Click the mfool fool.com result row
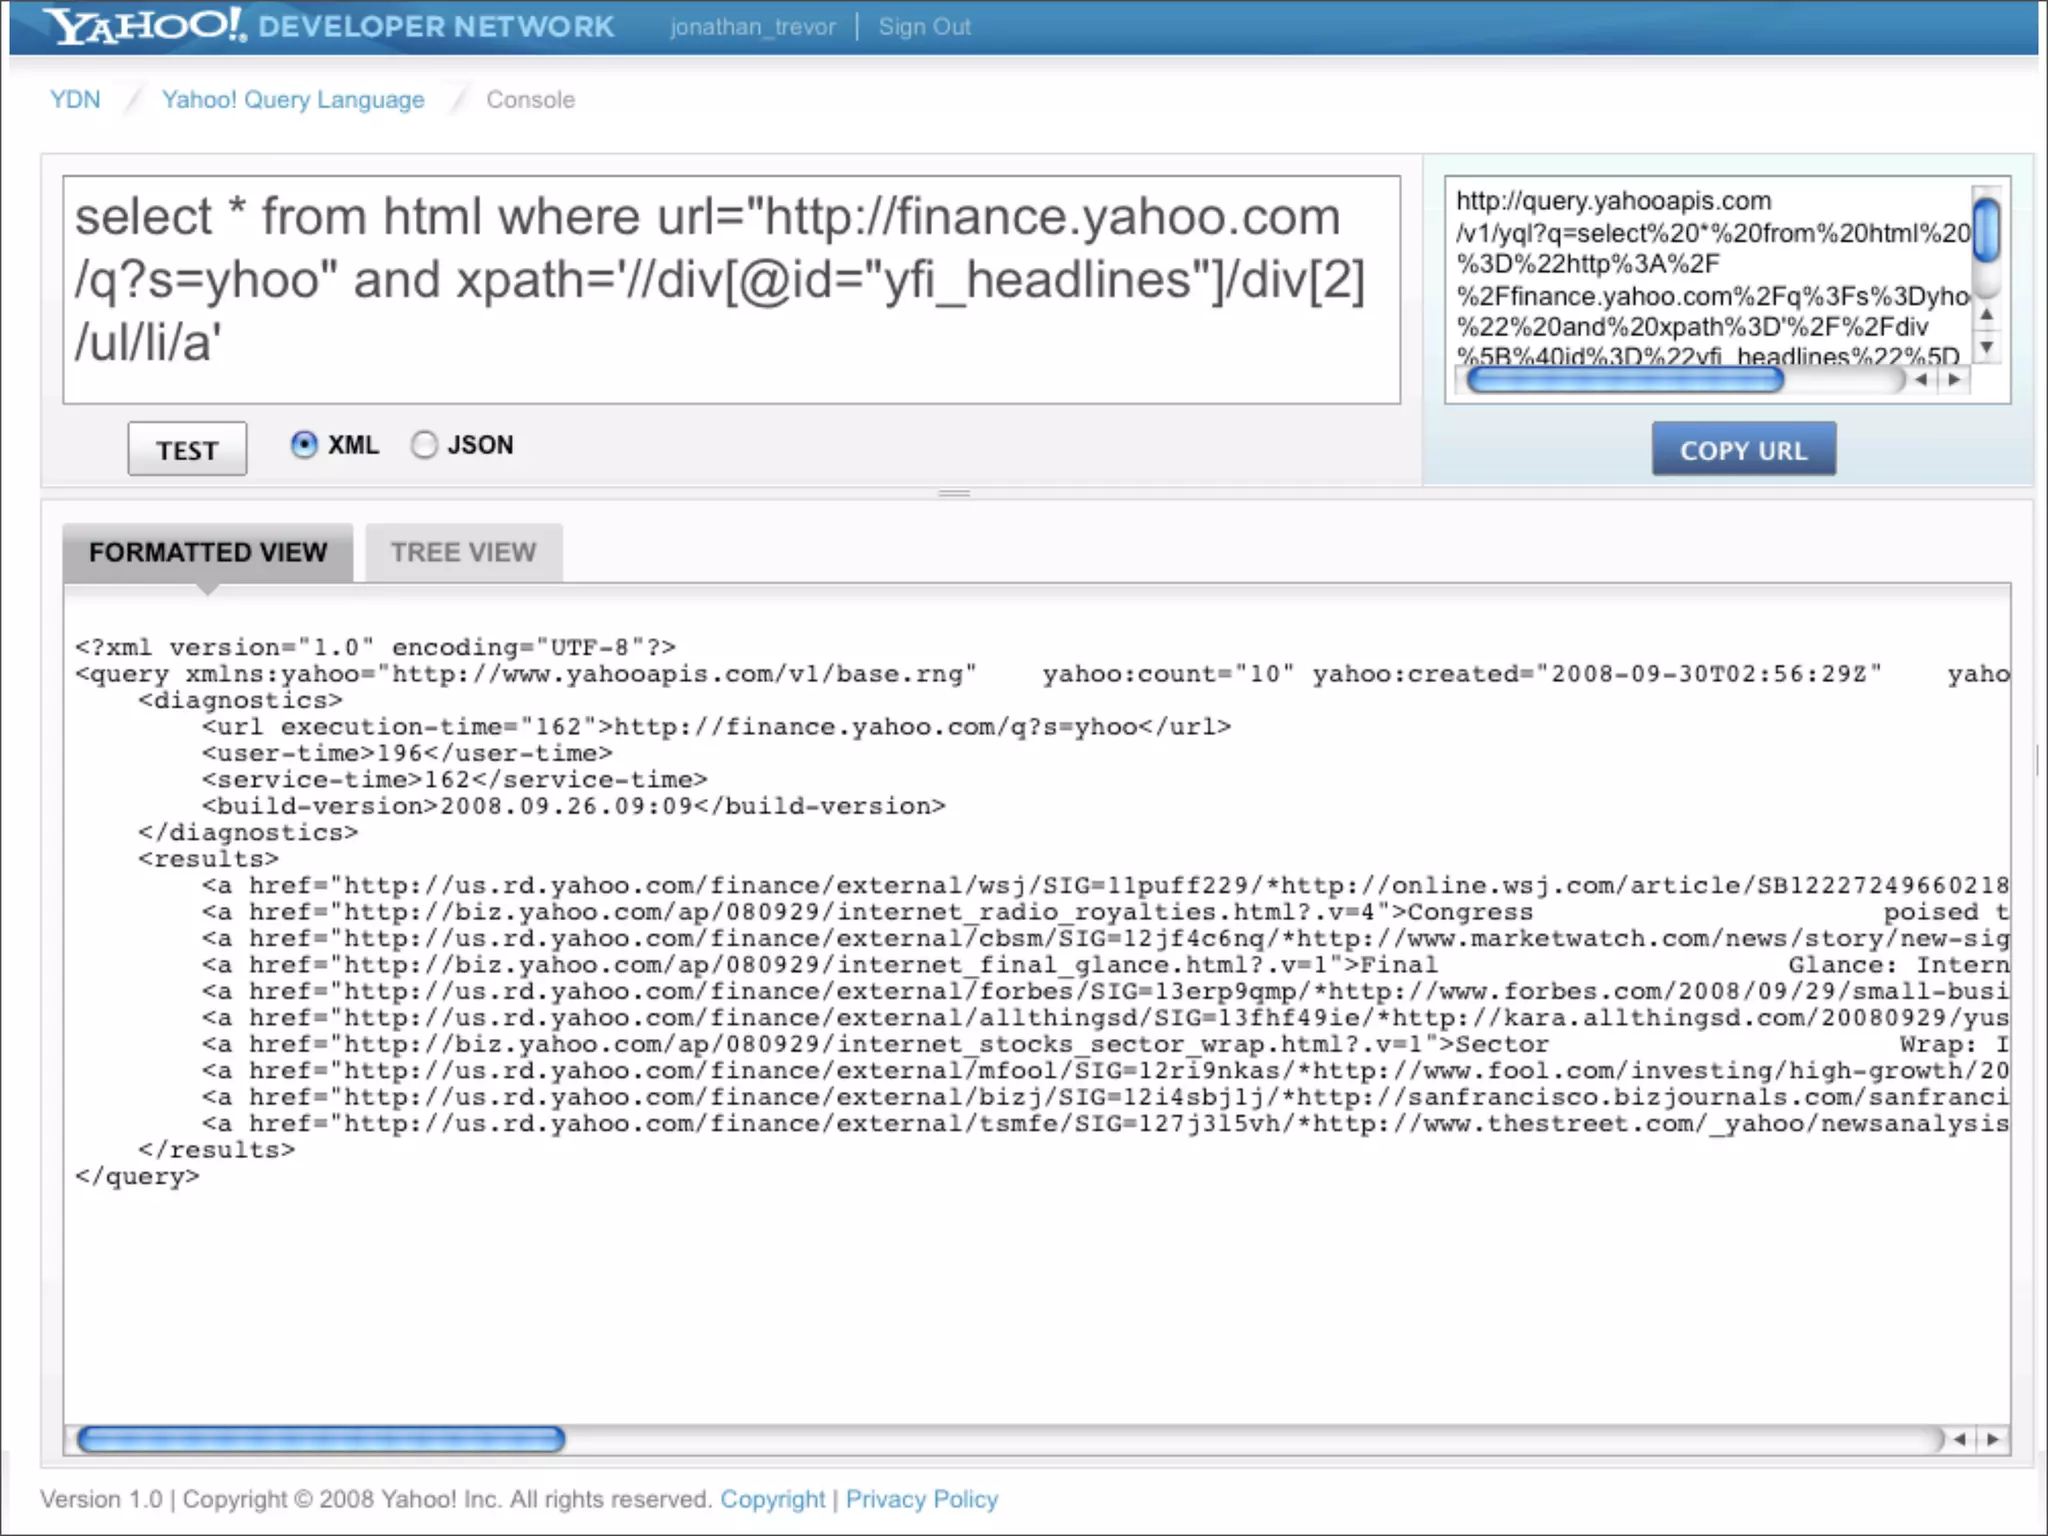Screen dimensions: 2048x1536 [1105, 1071]
